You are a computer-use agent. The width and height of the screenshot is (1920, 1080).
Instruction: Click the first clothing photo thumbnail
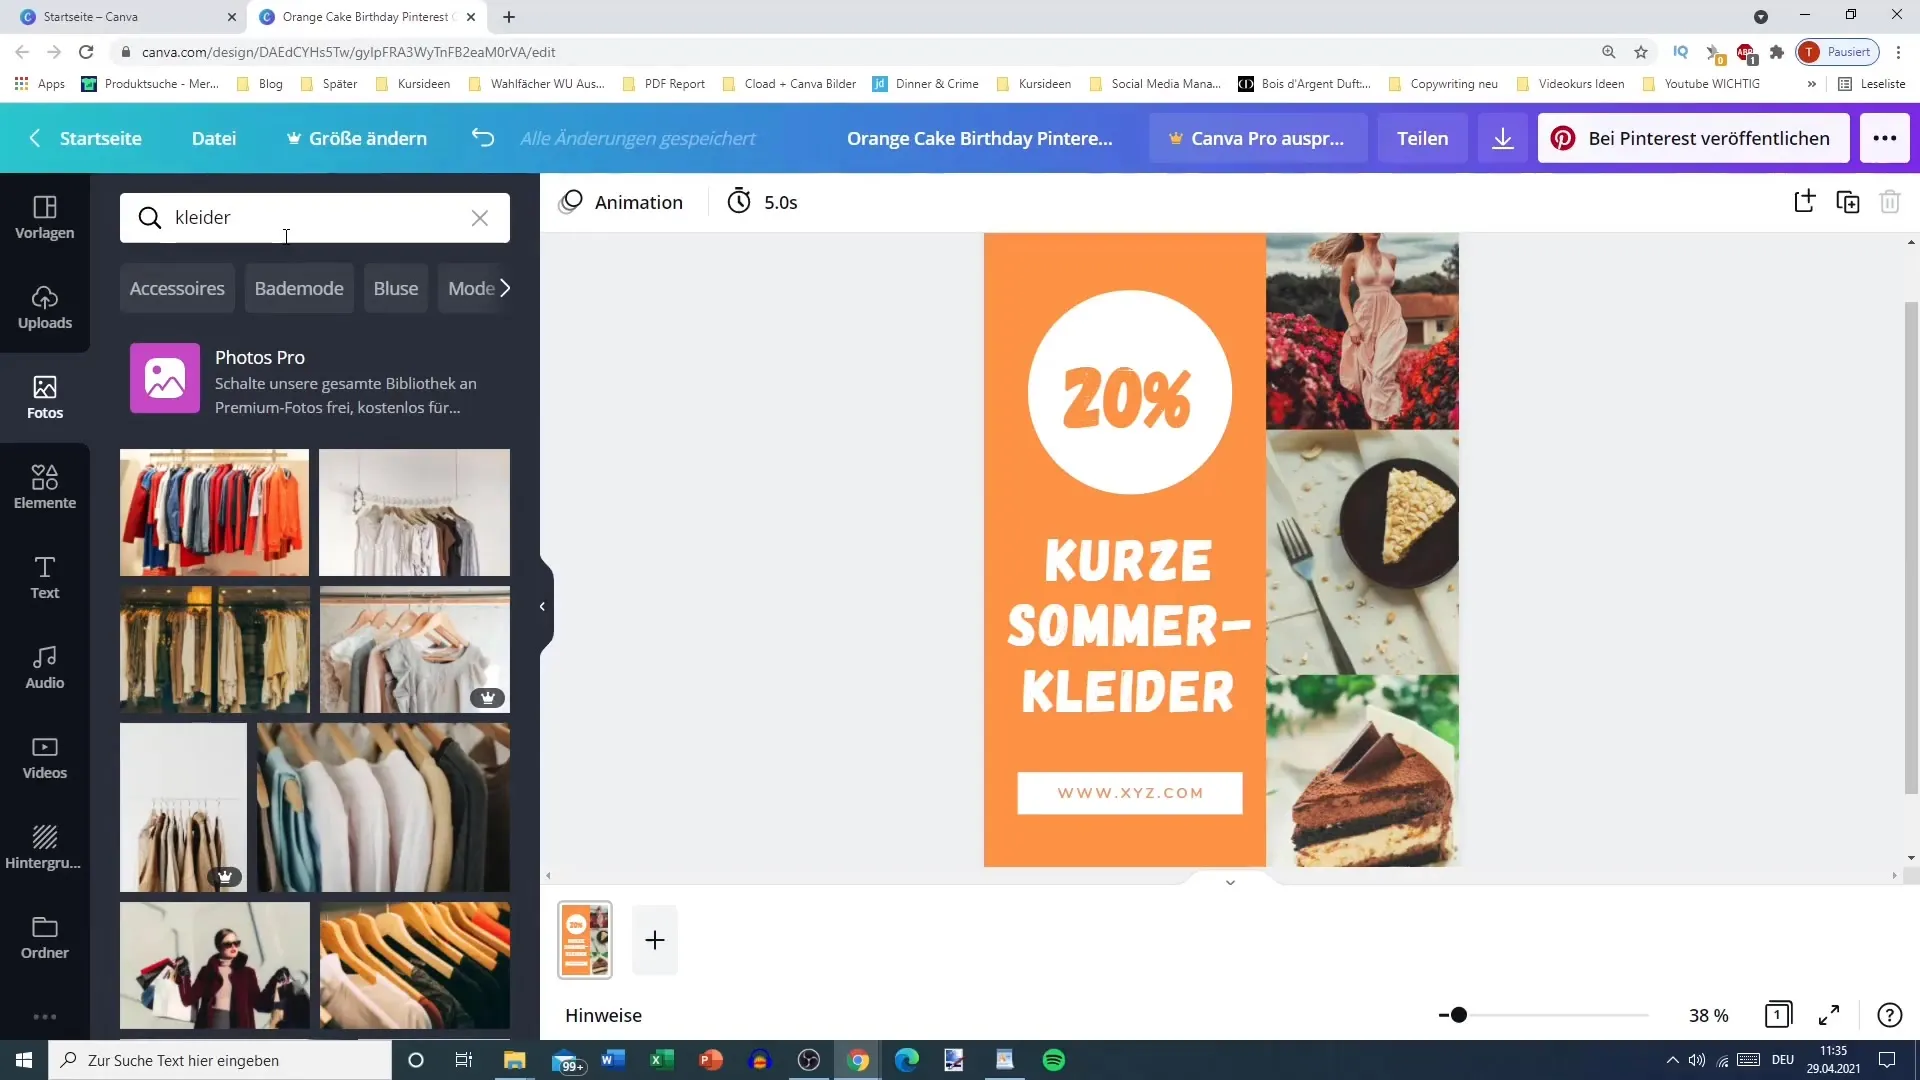[x=214, y=512]
